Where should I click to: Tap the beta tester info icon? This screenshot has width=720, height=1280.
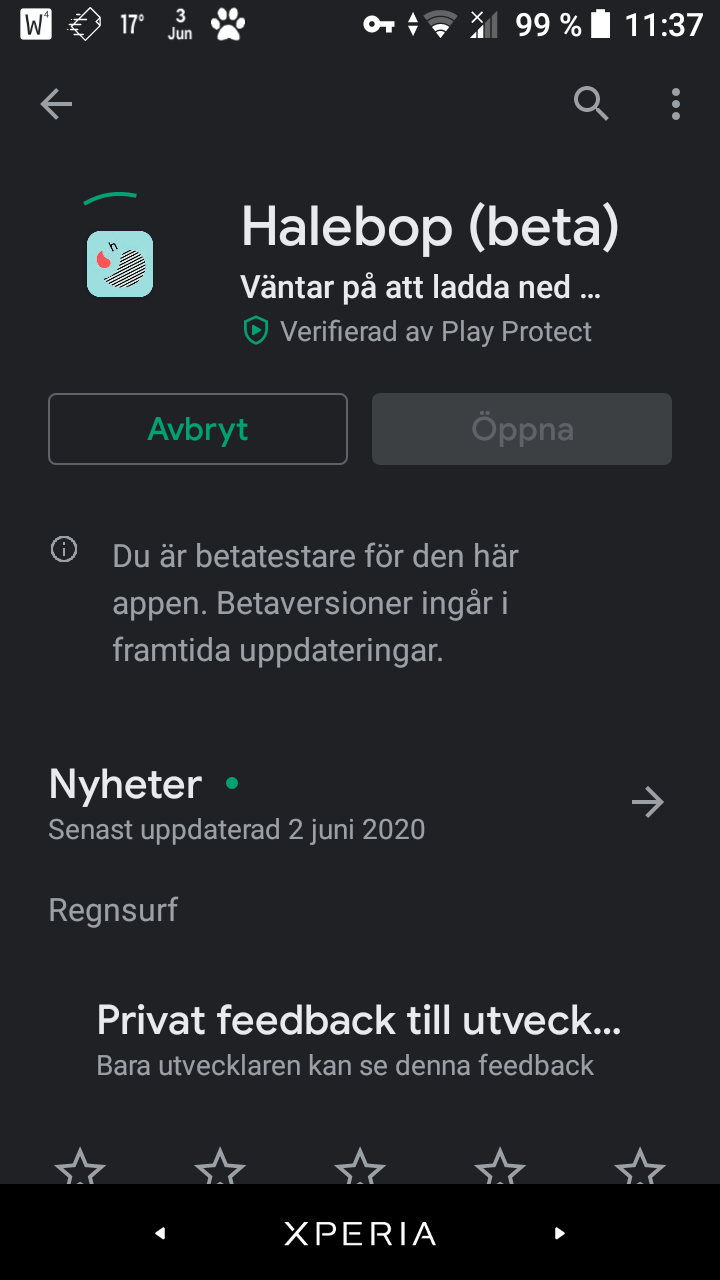click(64, 549)
